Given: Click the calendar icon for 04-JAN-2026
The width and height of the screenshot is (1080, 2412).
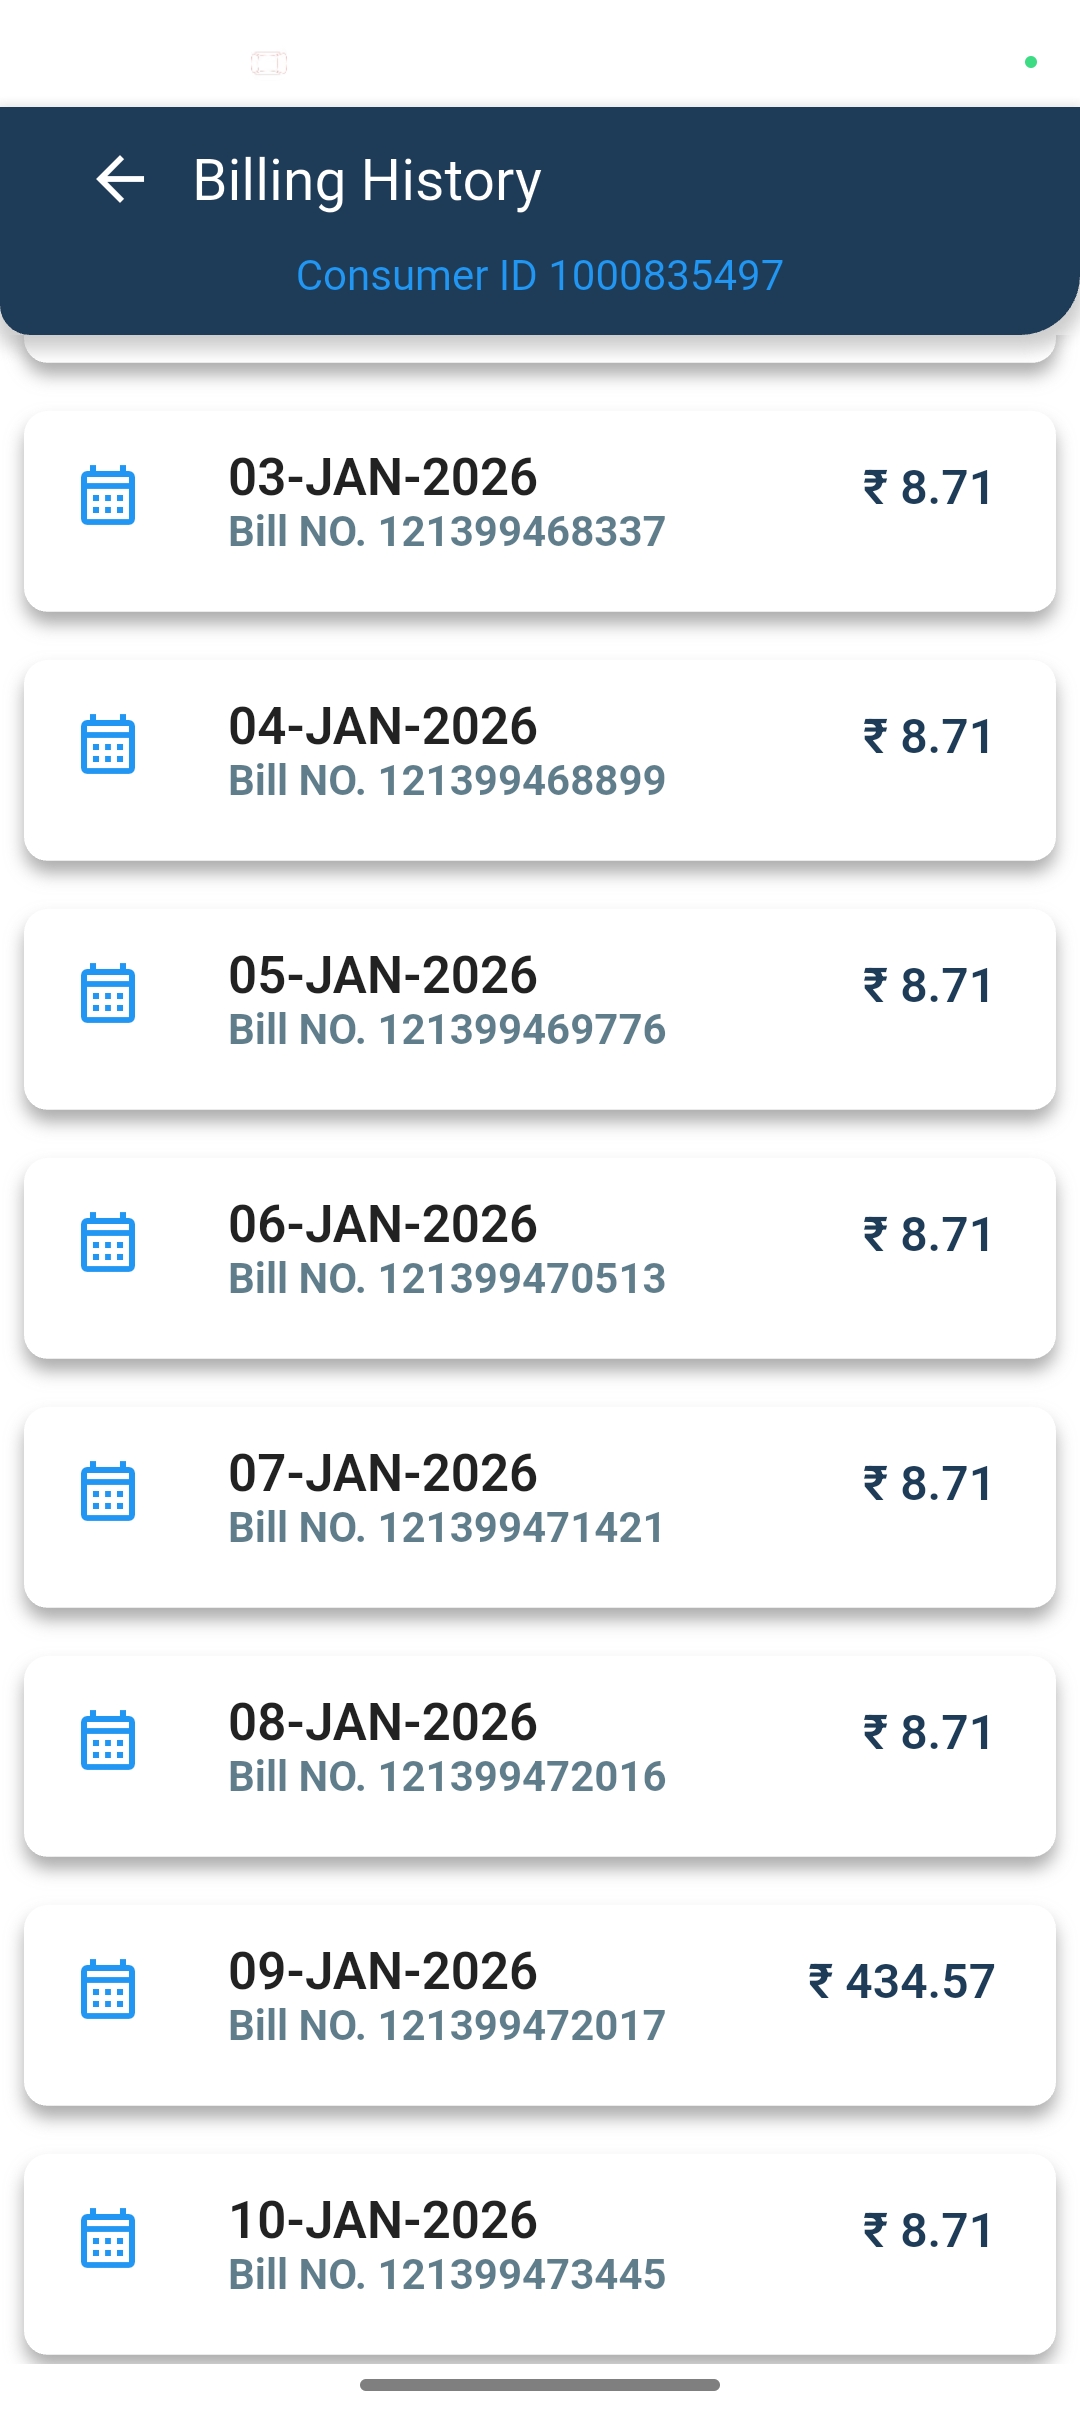Looking at the screenshot, I should pyautogui.click(x=108, y=744).
